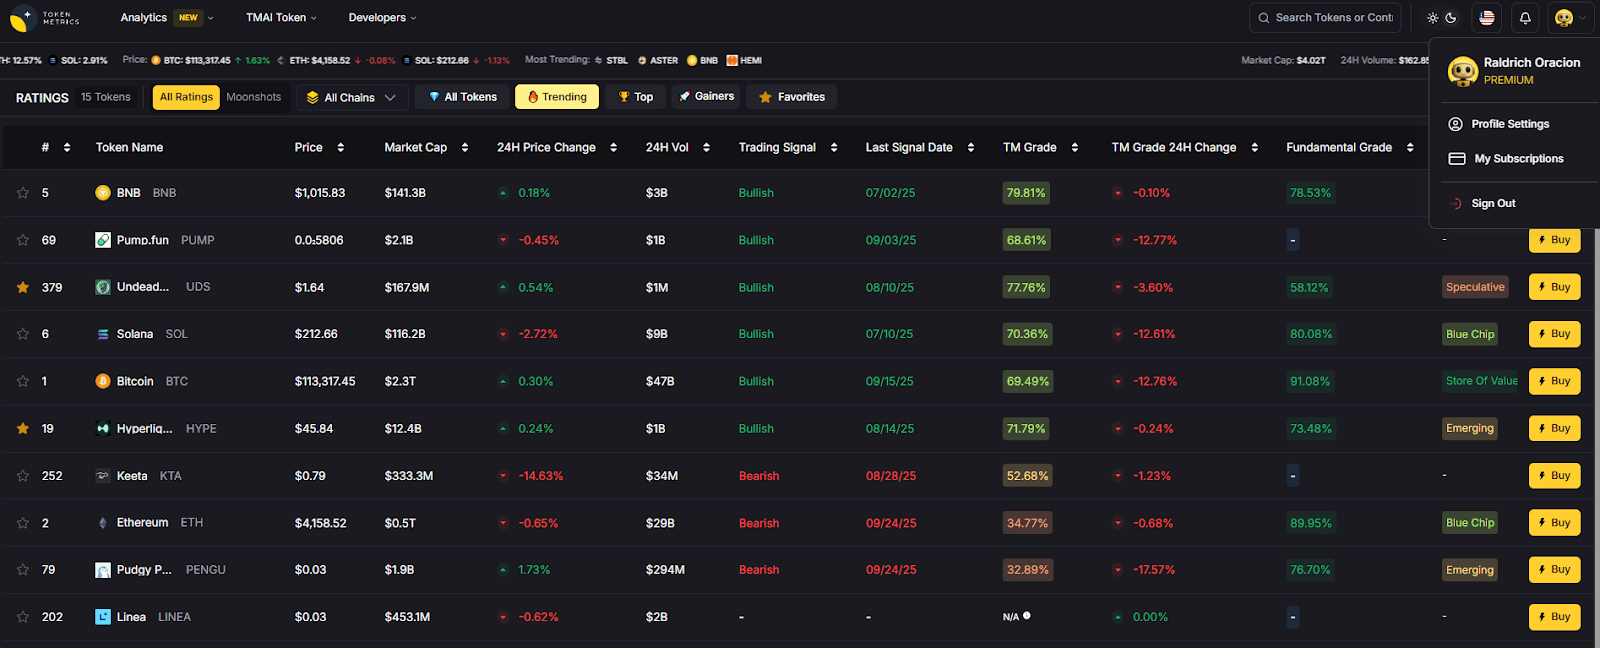Viewport: 1600px width, 648px height.
Task: Click the Search Tokens input field
Action: pyautogui.click(x=1325, y=18)
